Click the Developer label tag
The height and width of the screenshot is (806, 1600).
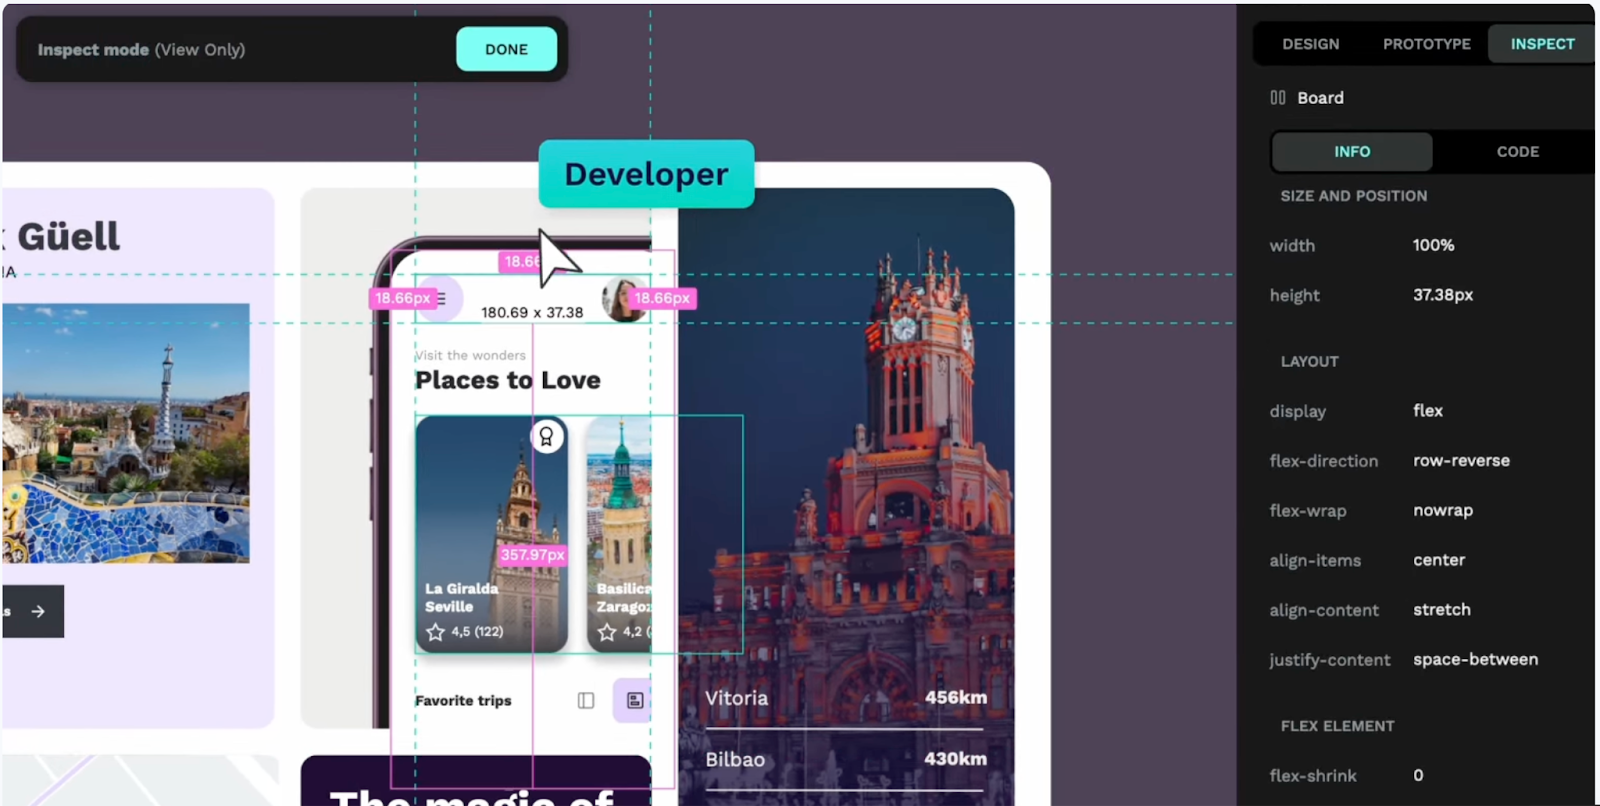click(646, 174)
